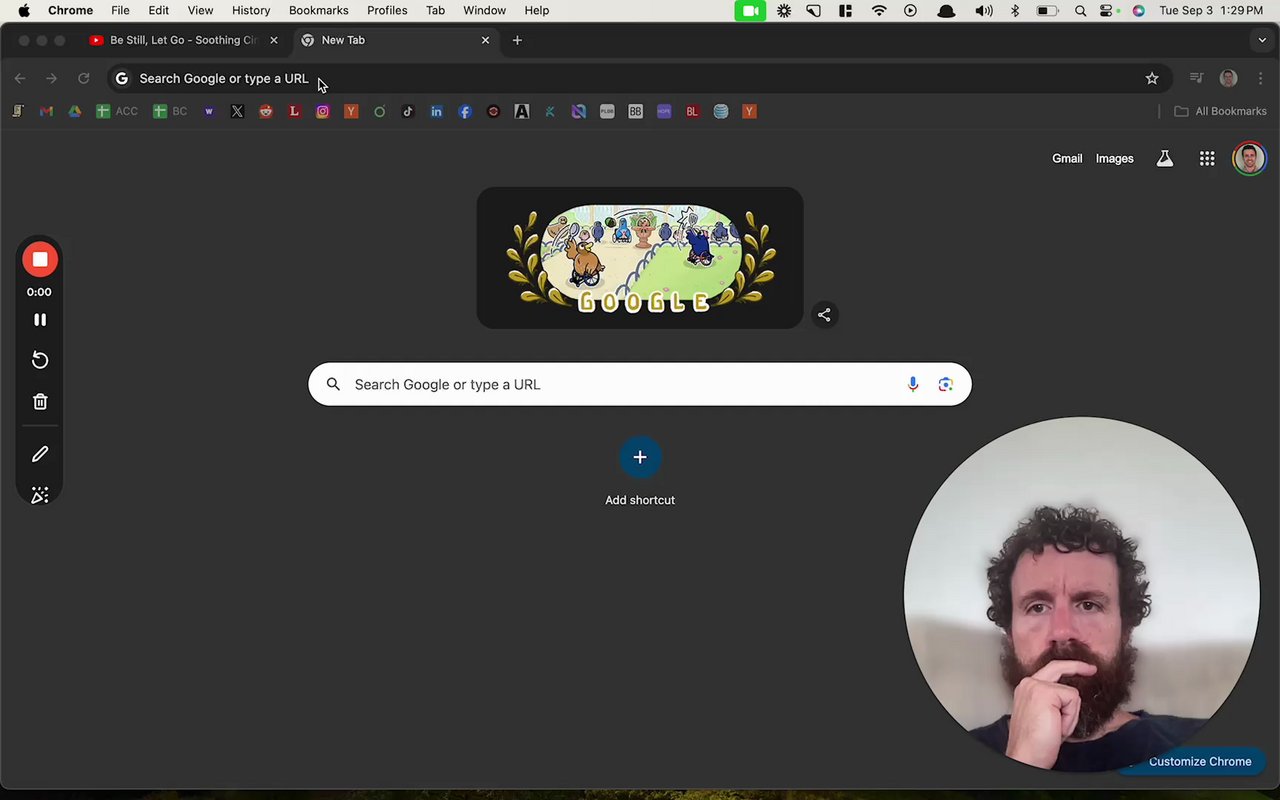Open the purple W bookmark

click(209, 111)
